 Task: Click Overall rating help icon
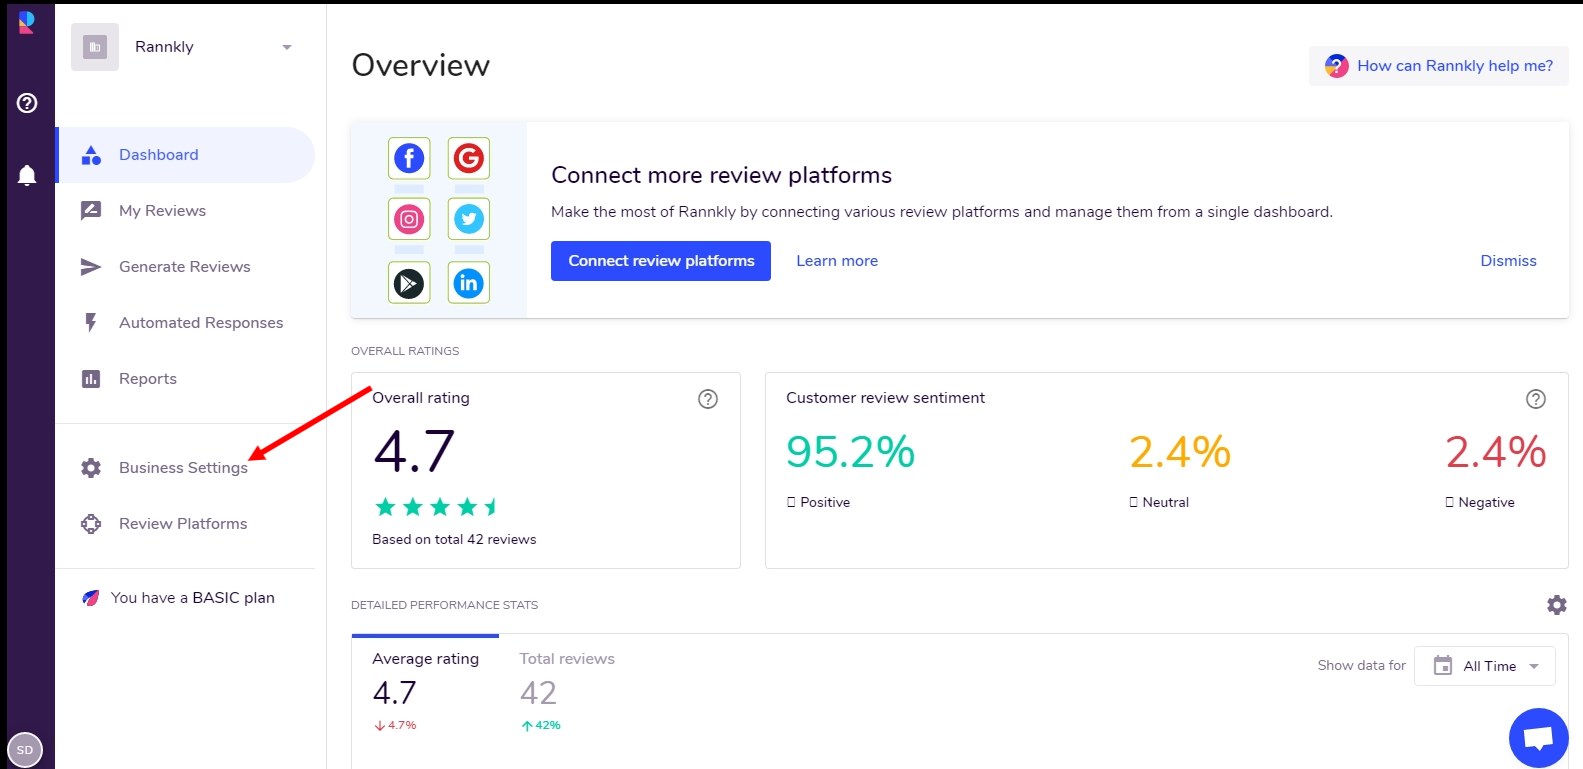point(708,399)
